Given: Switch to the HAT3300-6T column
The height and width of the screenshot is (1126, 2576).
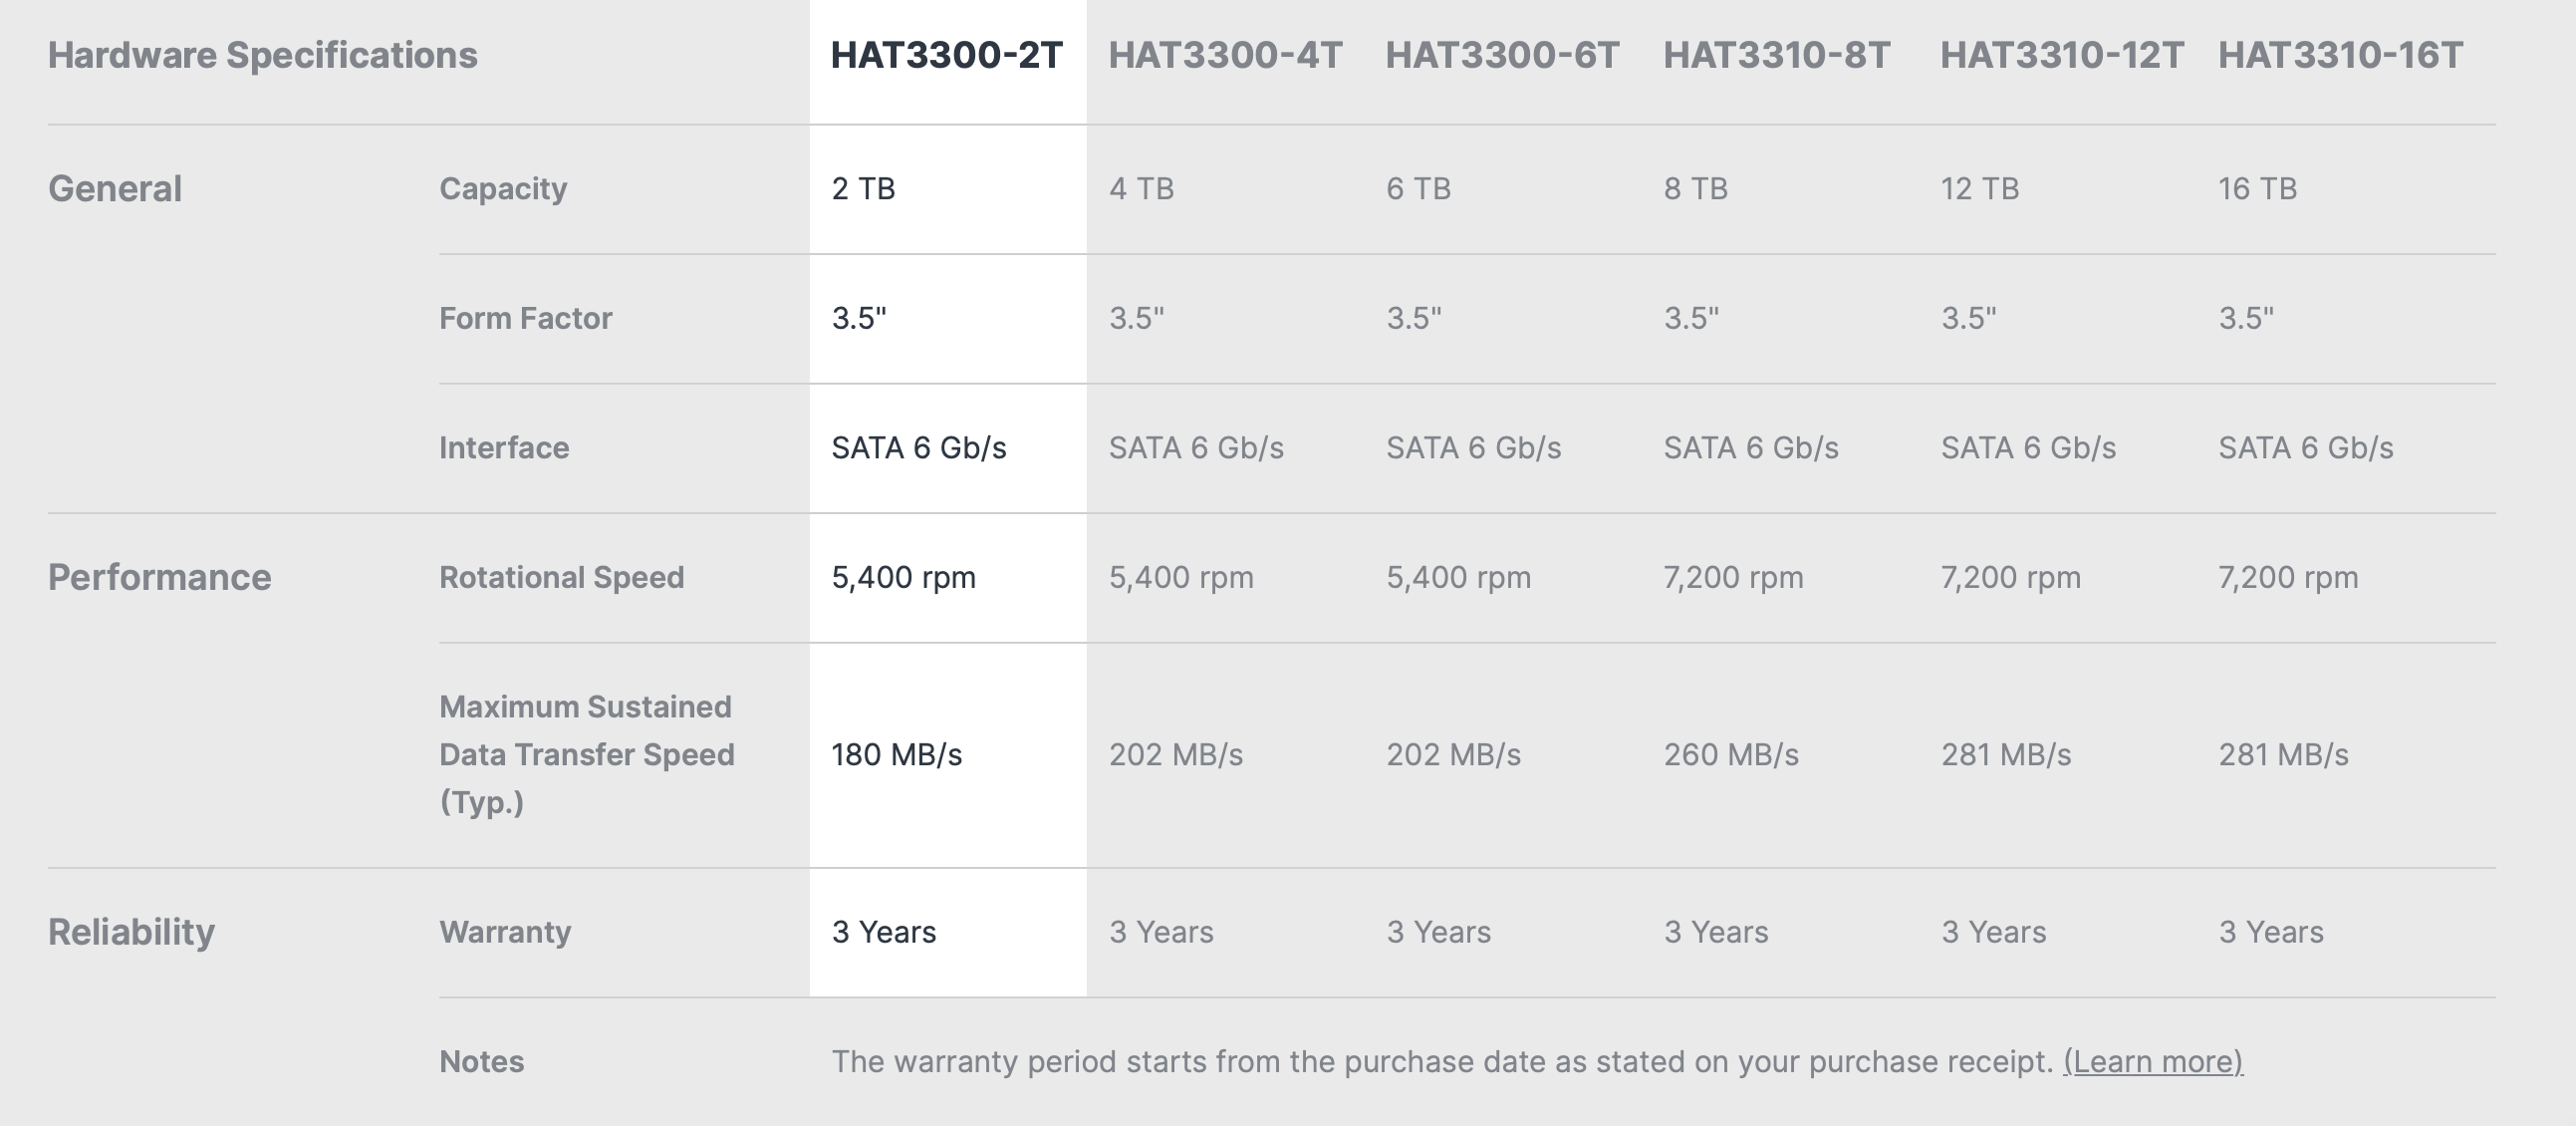Looking at the screenshot, I should (1502, 55).
